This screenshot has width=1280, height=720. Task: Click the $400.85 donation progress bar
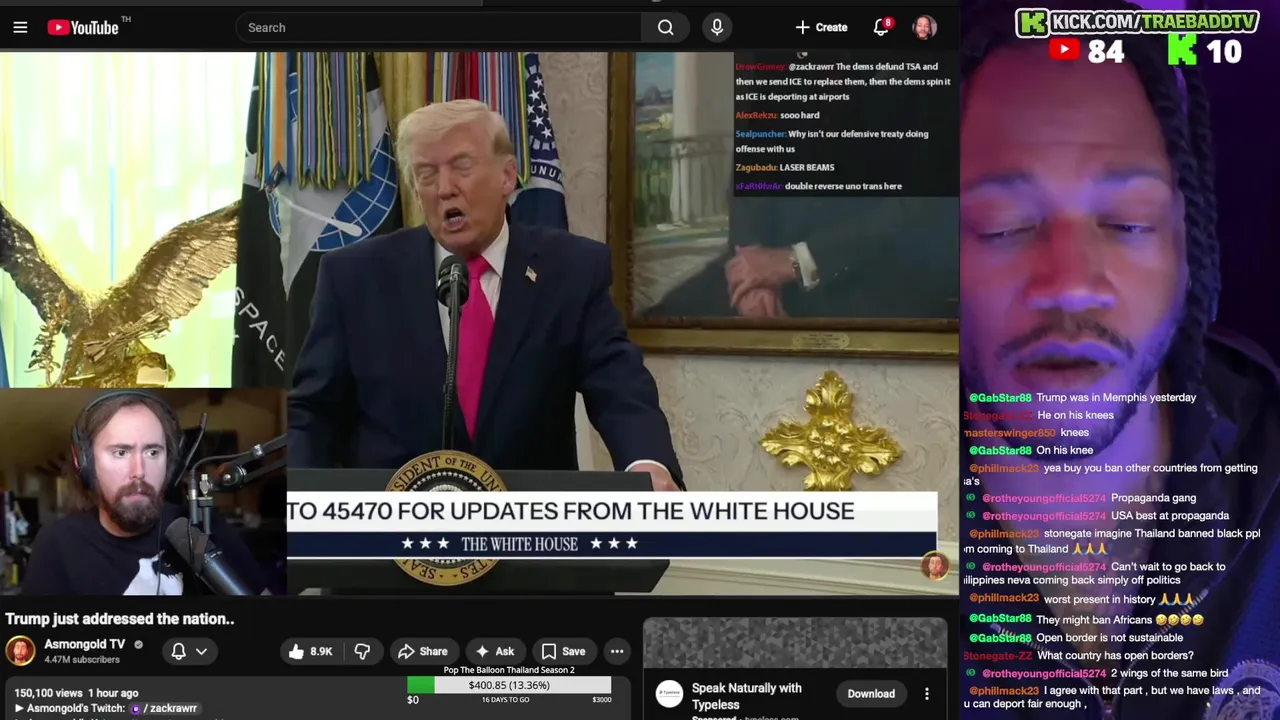click(509, 686)
